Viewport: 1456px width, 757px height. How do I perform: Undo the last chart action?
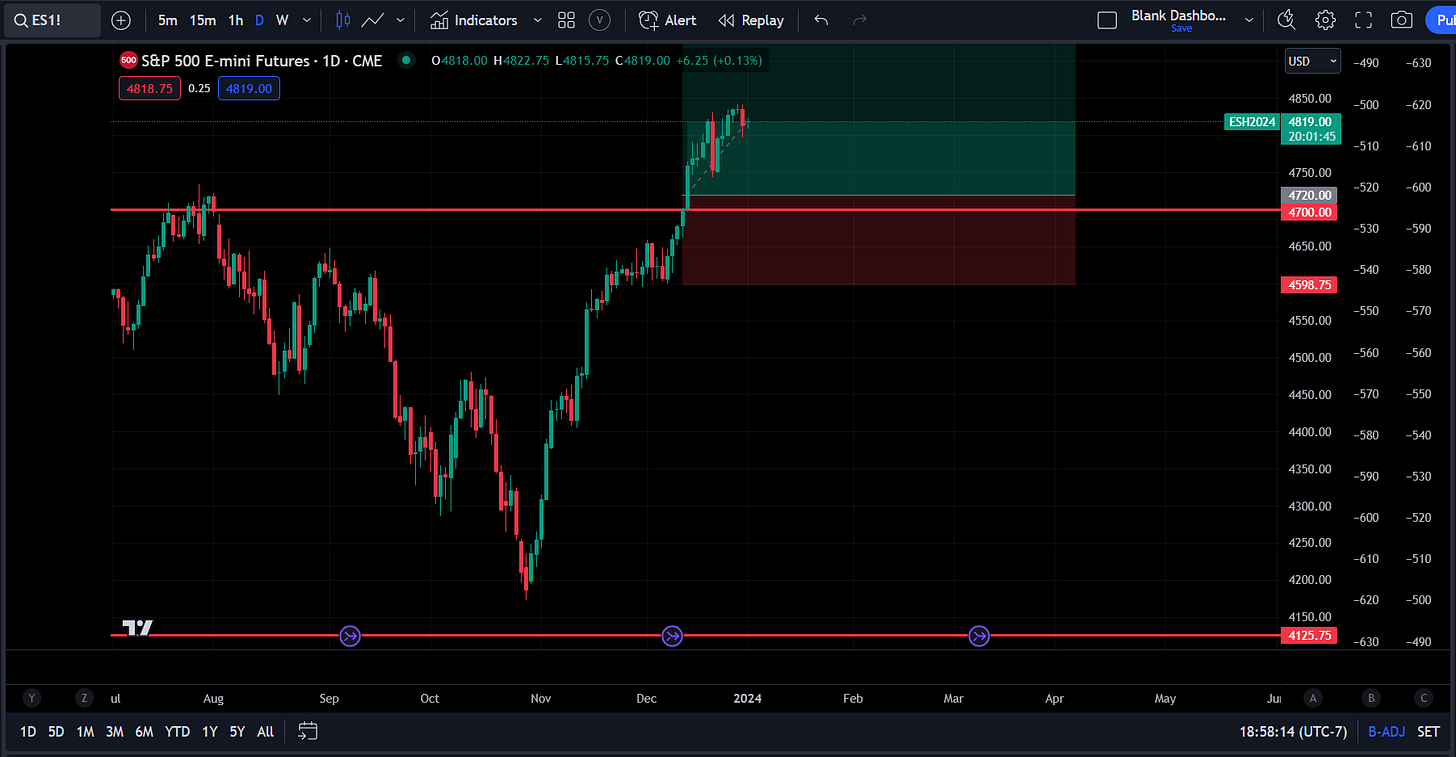point(821,20)
